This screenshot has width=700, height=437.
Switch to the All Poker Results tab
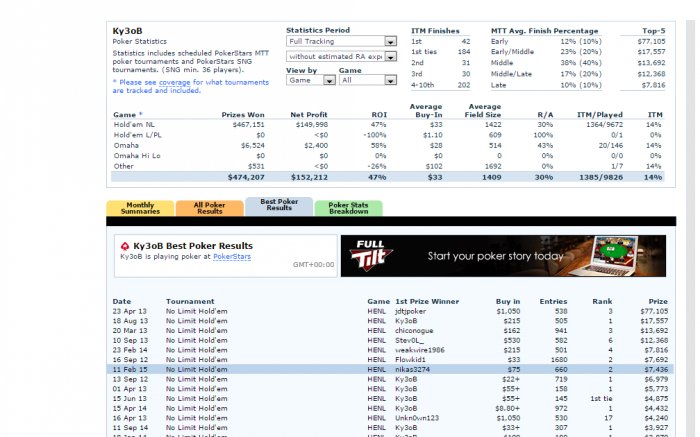point(209,208)
